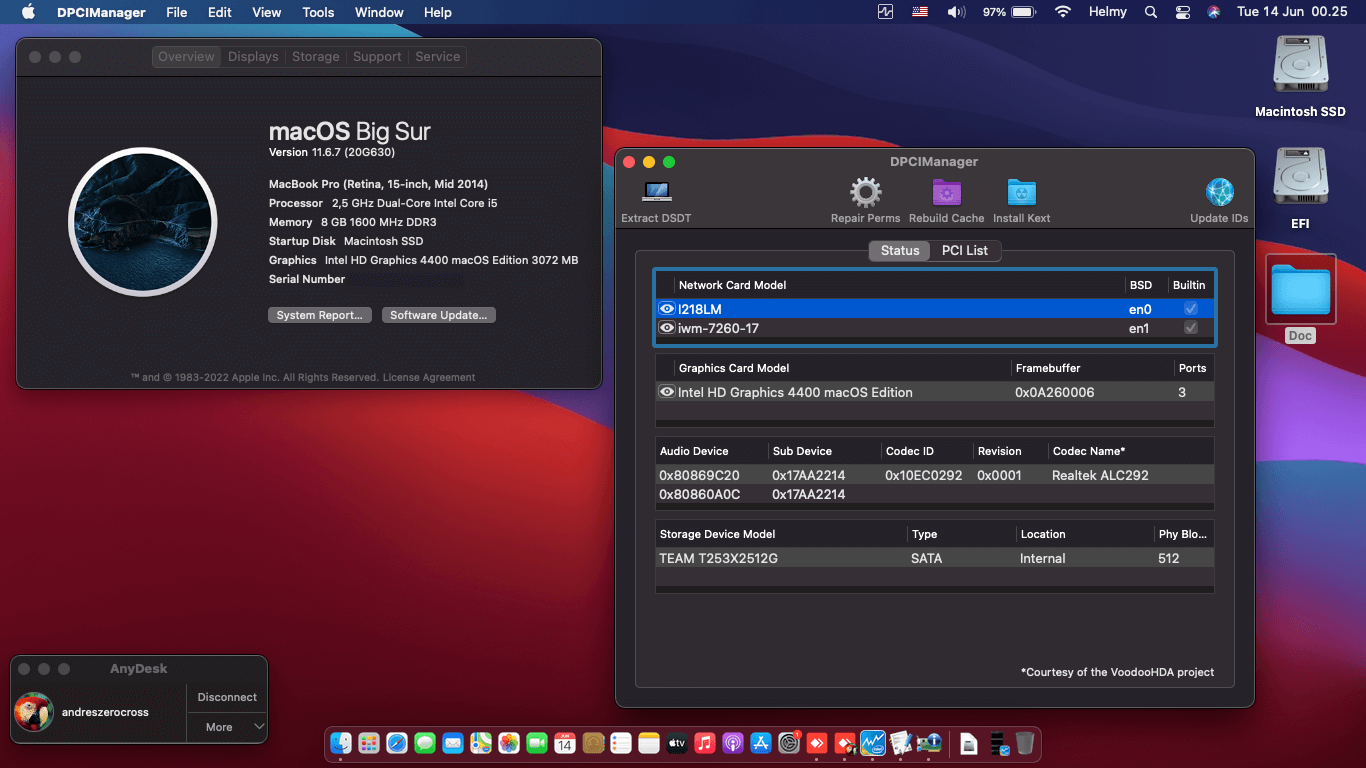Toggle Builtin checkbox for en0 network card

(1189, 308)
